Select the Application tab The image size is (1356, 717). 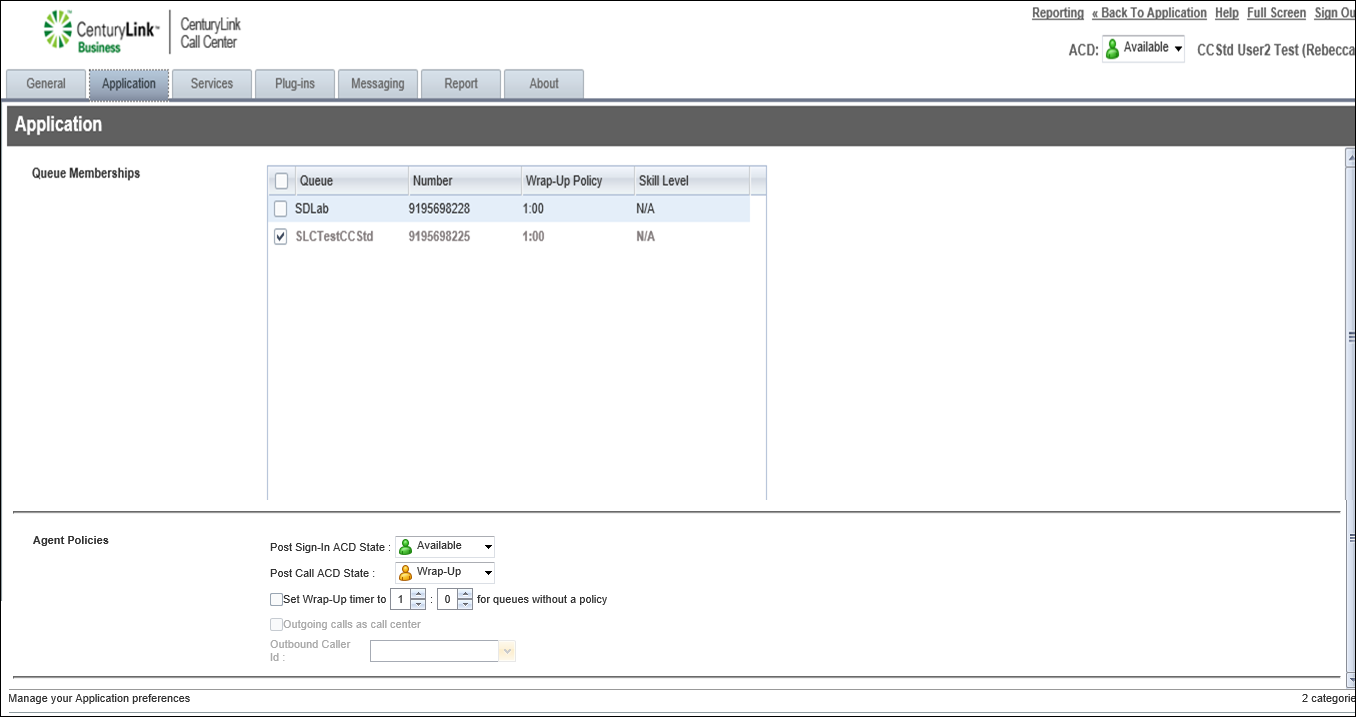(129, 84)
